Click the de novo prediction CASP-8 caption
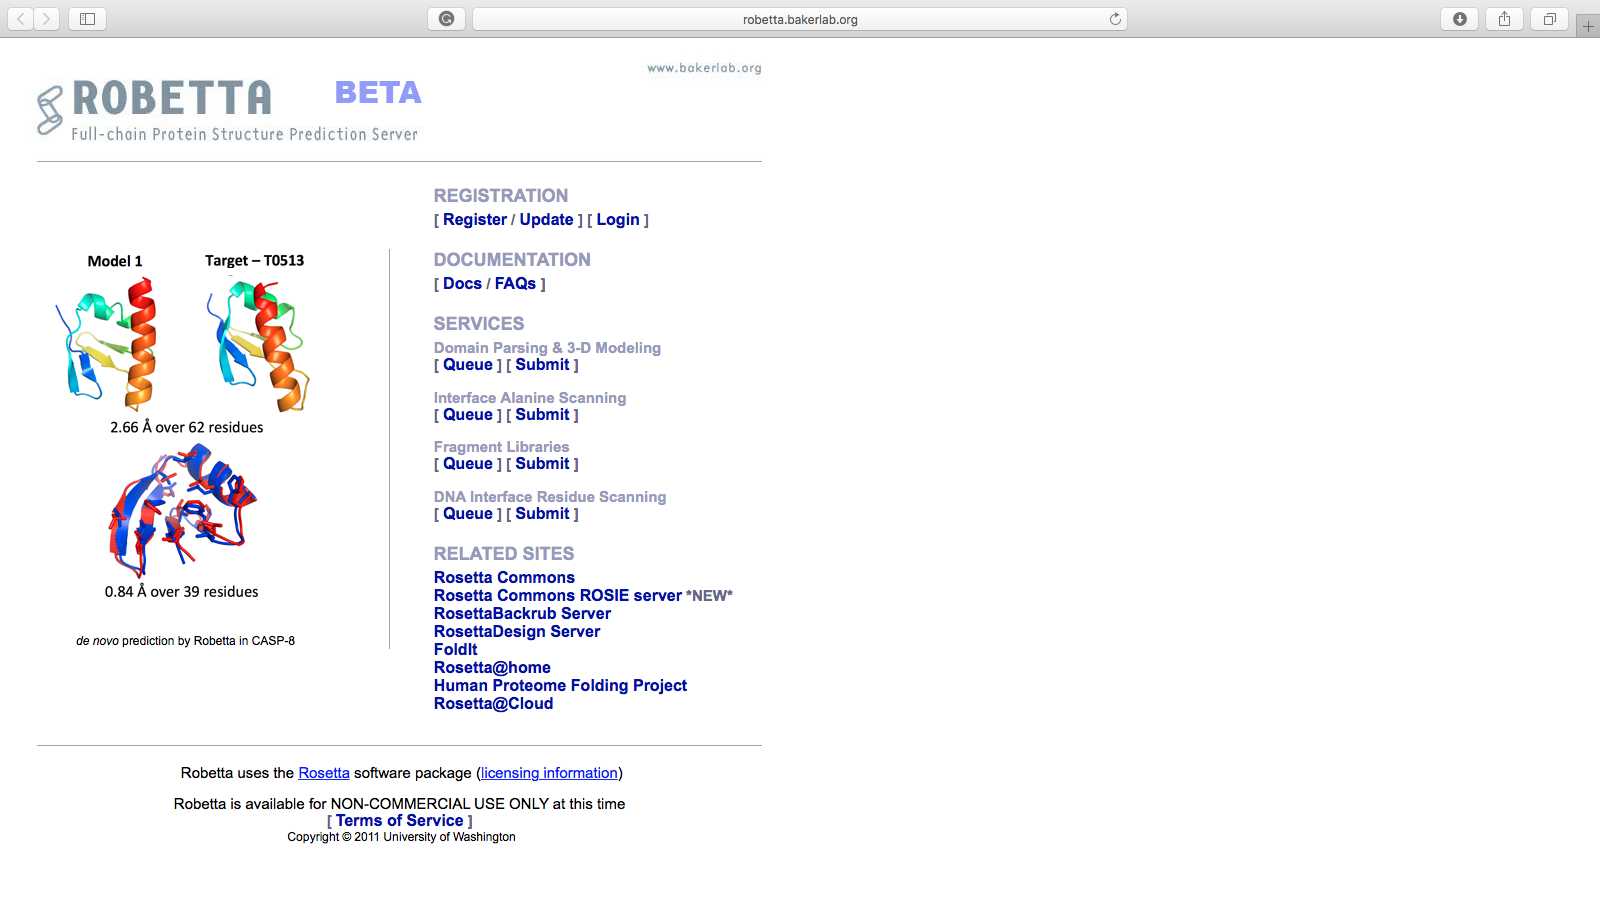The image size is (1600, 900). 185,641
